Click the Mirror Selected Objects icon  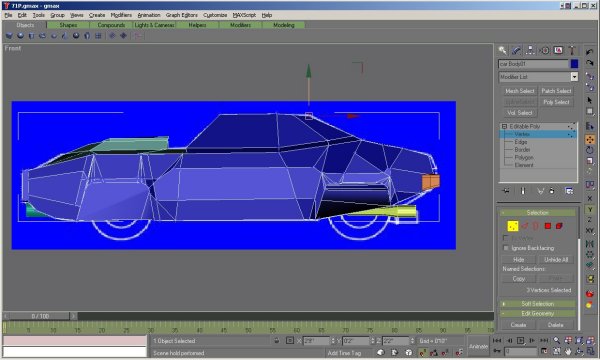point(590,244)
